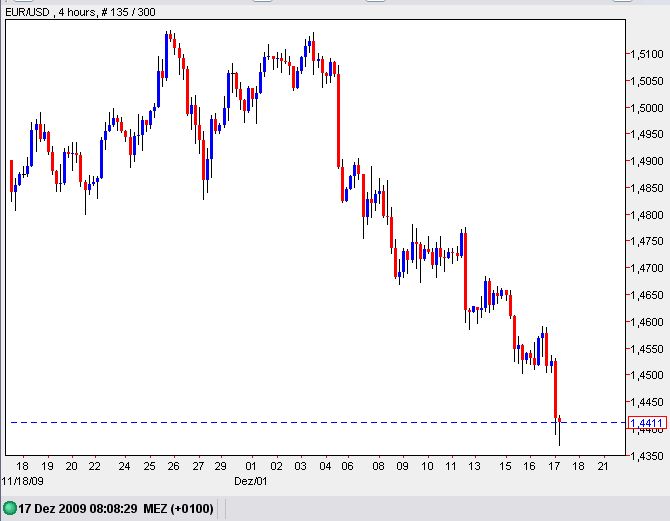Click the date axis label 24
Viewport: 670px width, 521px height.
124,466
